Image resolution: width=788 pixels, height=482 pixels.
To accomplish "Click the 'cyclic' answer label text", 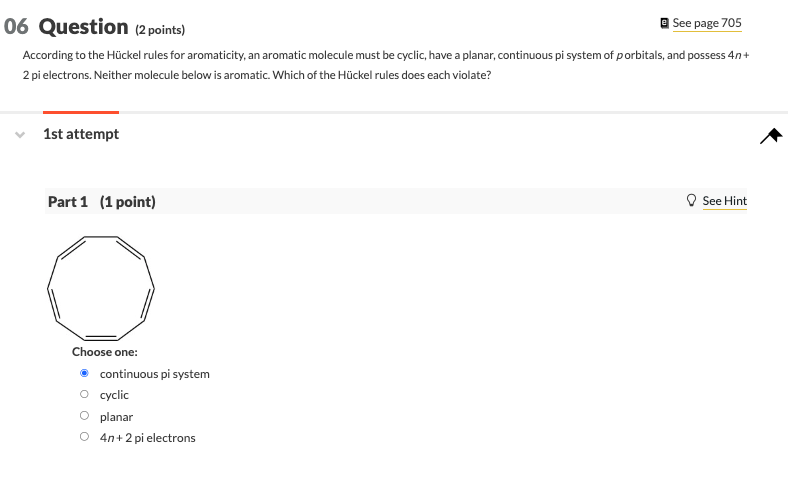I will pyautogui.click(x=114, y=395).
